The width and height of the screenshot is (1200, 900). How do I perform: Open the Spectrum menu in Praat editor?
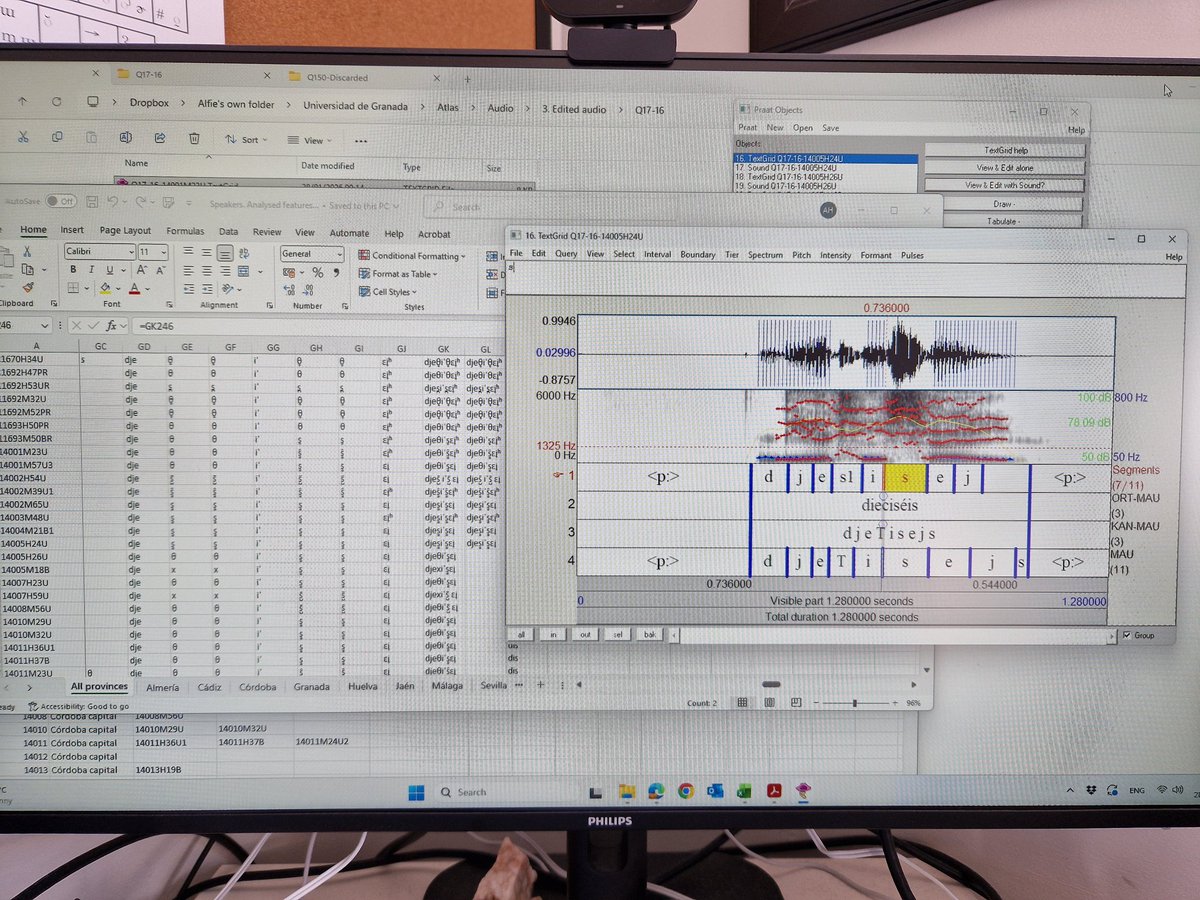(x=765, y=255)
